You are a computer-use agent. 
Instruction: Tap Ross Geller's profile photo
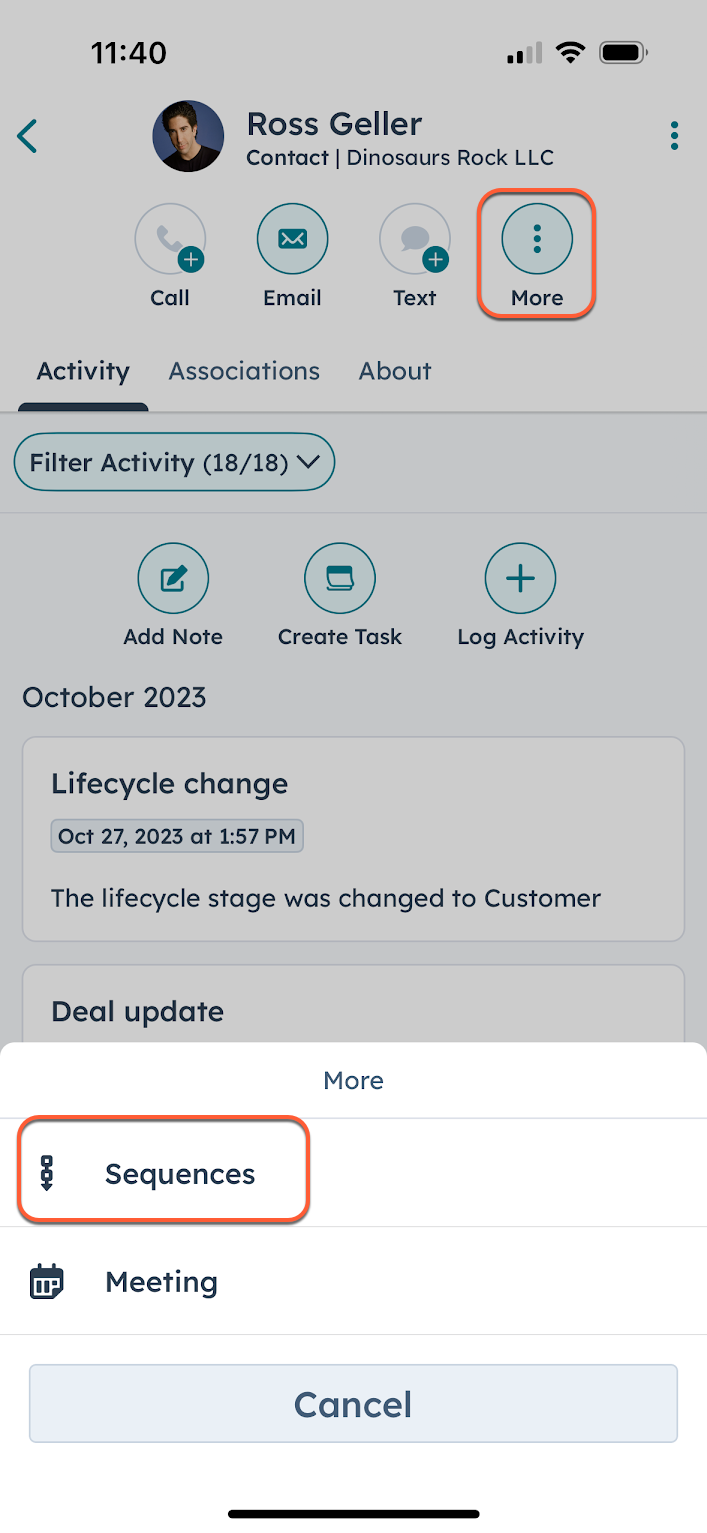point(188,135)
